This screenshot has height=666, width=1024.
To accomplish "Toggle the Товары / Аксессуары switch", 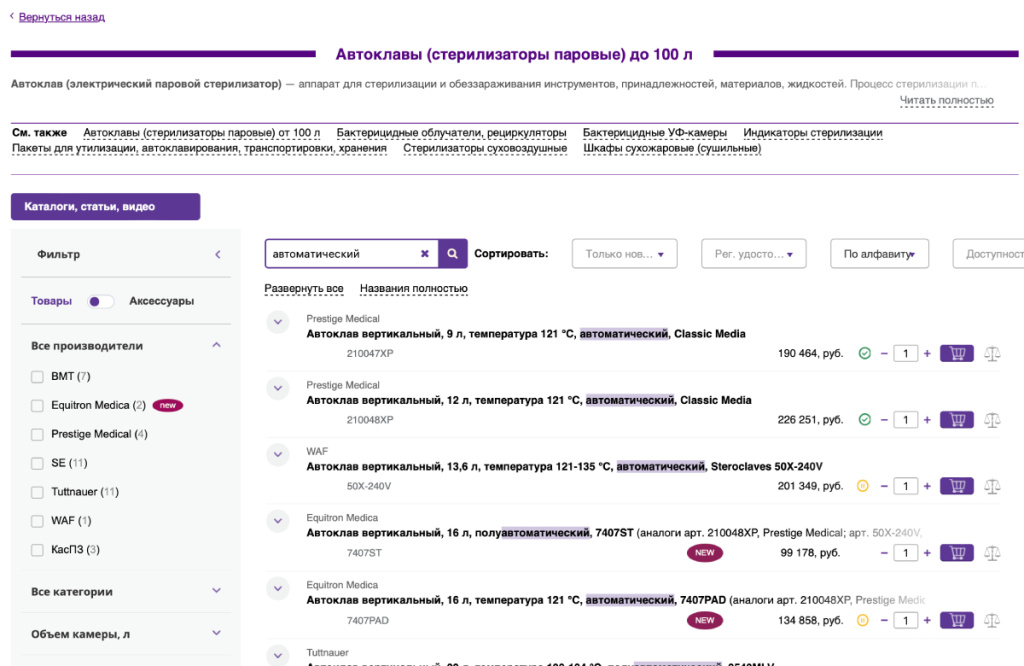I will [x=101, y=301].
